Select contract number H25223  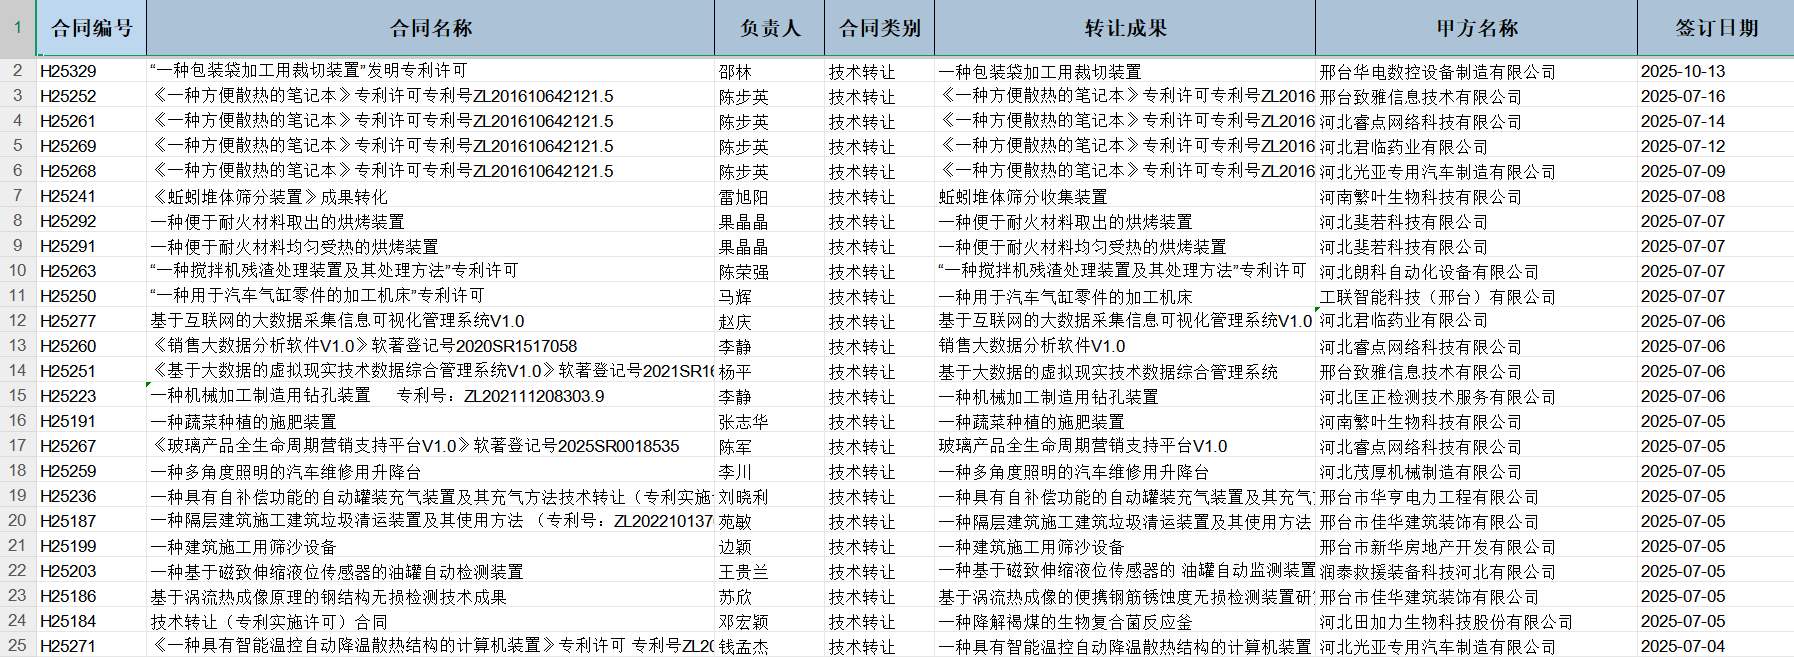[92, 396]
